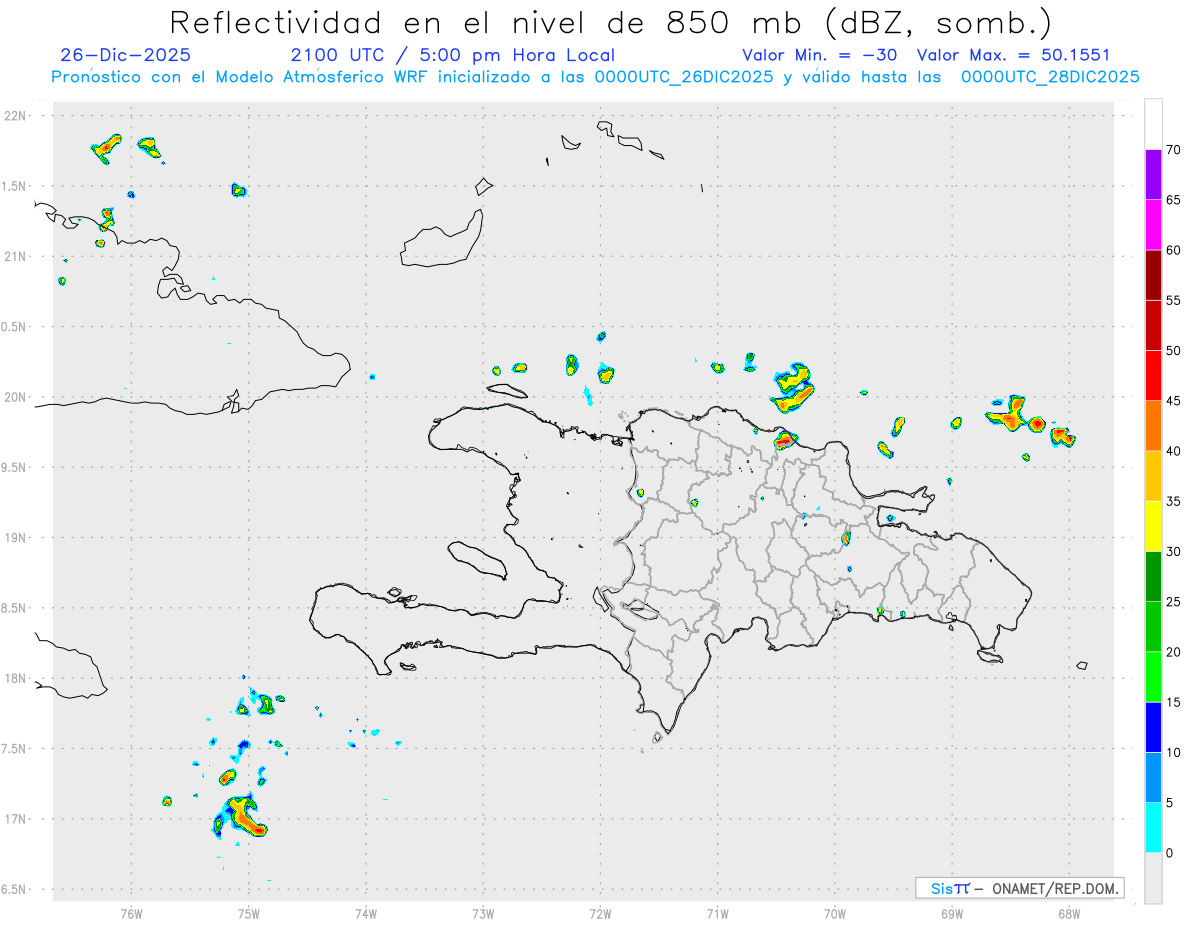The width and height of the screenshot is (1200, 927).
Task: Click the '18N' latitude label
Action: click(17, 679)
